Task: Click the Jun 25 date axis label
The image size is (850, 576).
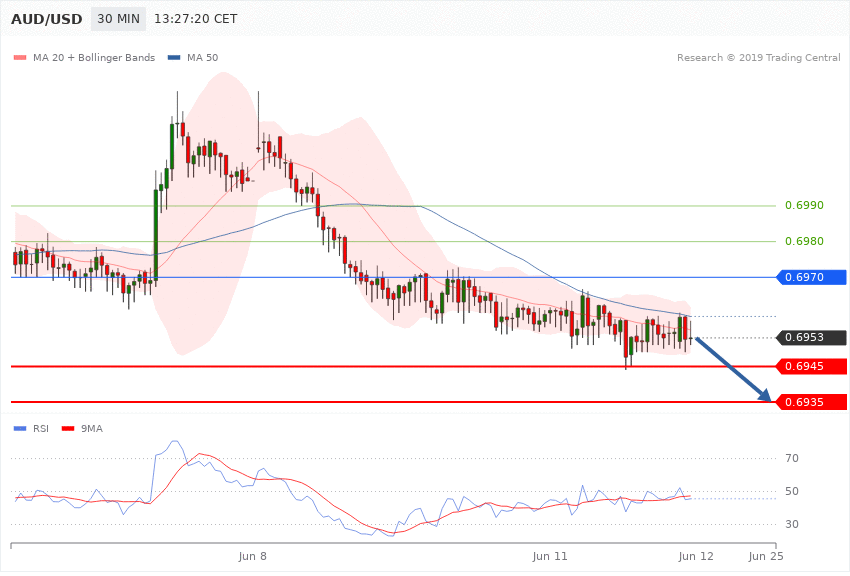Action: click(766, 556)
